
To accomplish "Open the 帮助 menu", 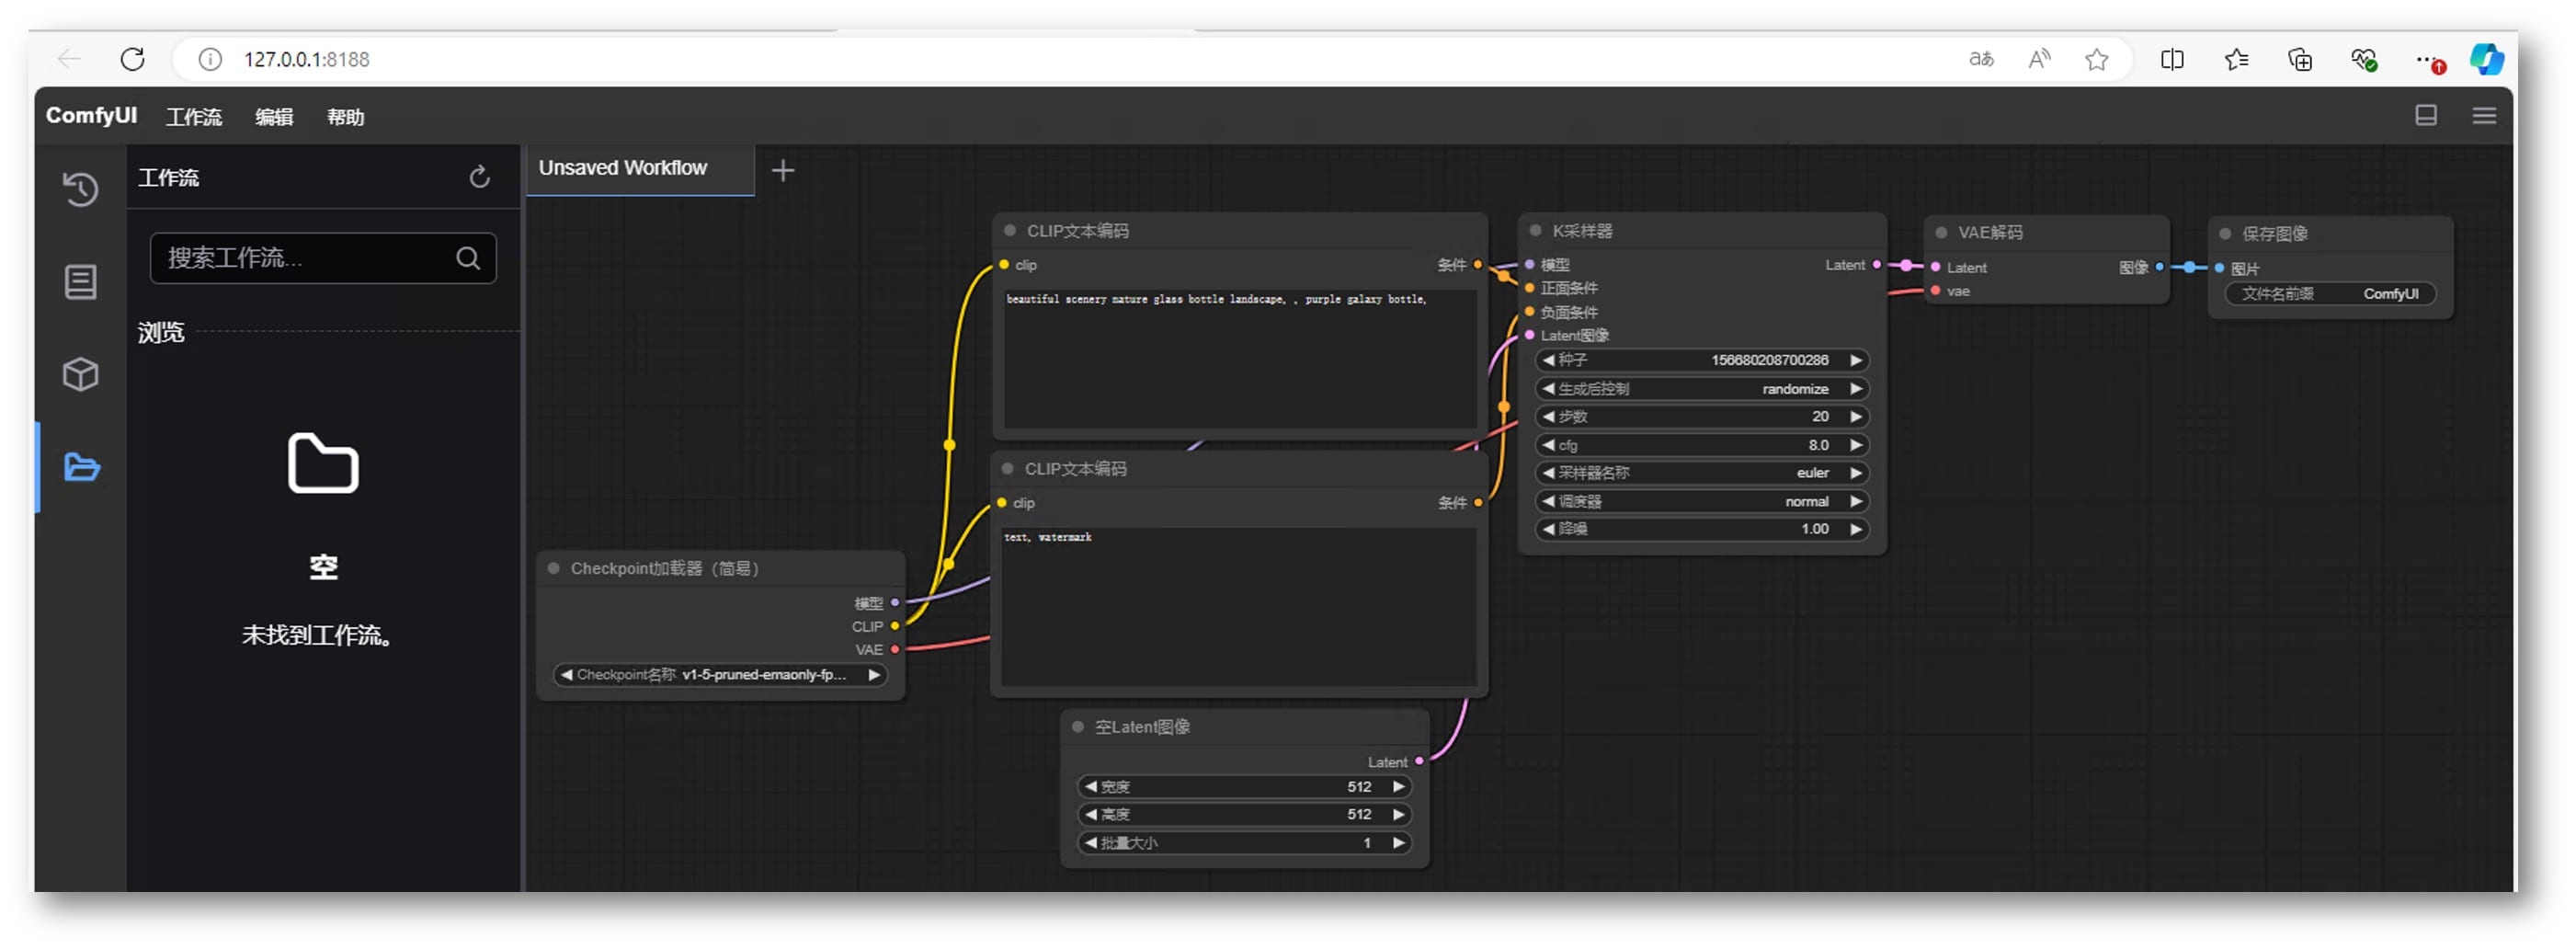I will [x=346, y=116].
